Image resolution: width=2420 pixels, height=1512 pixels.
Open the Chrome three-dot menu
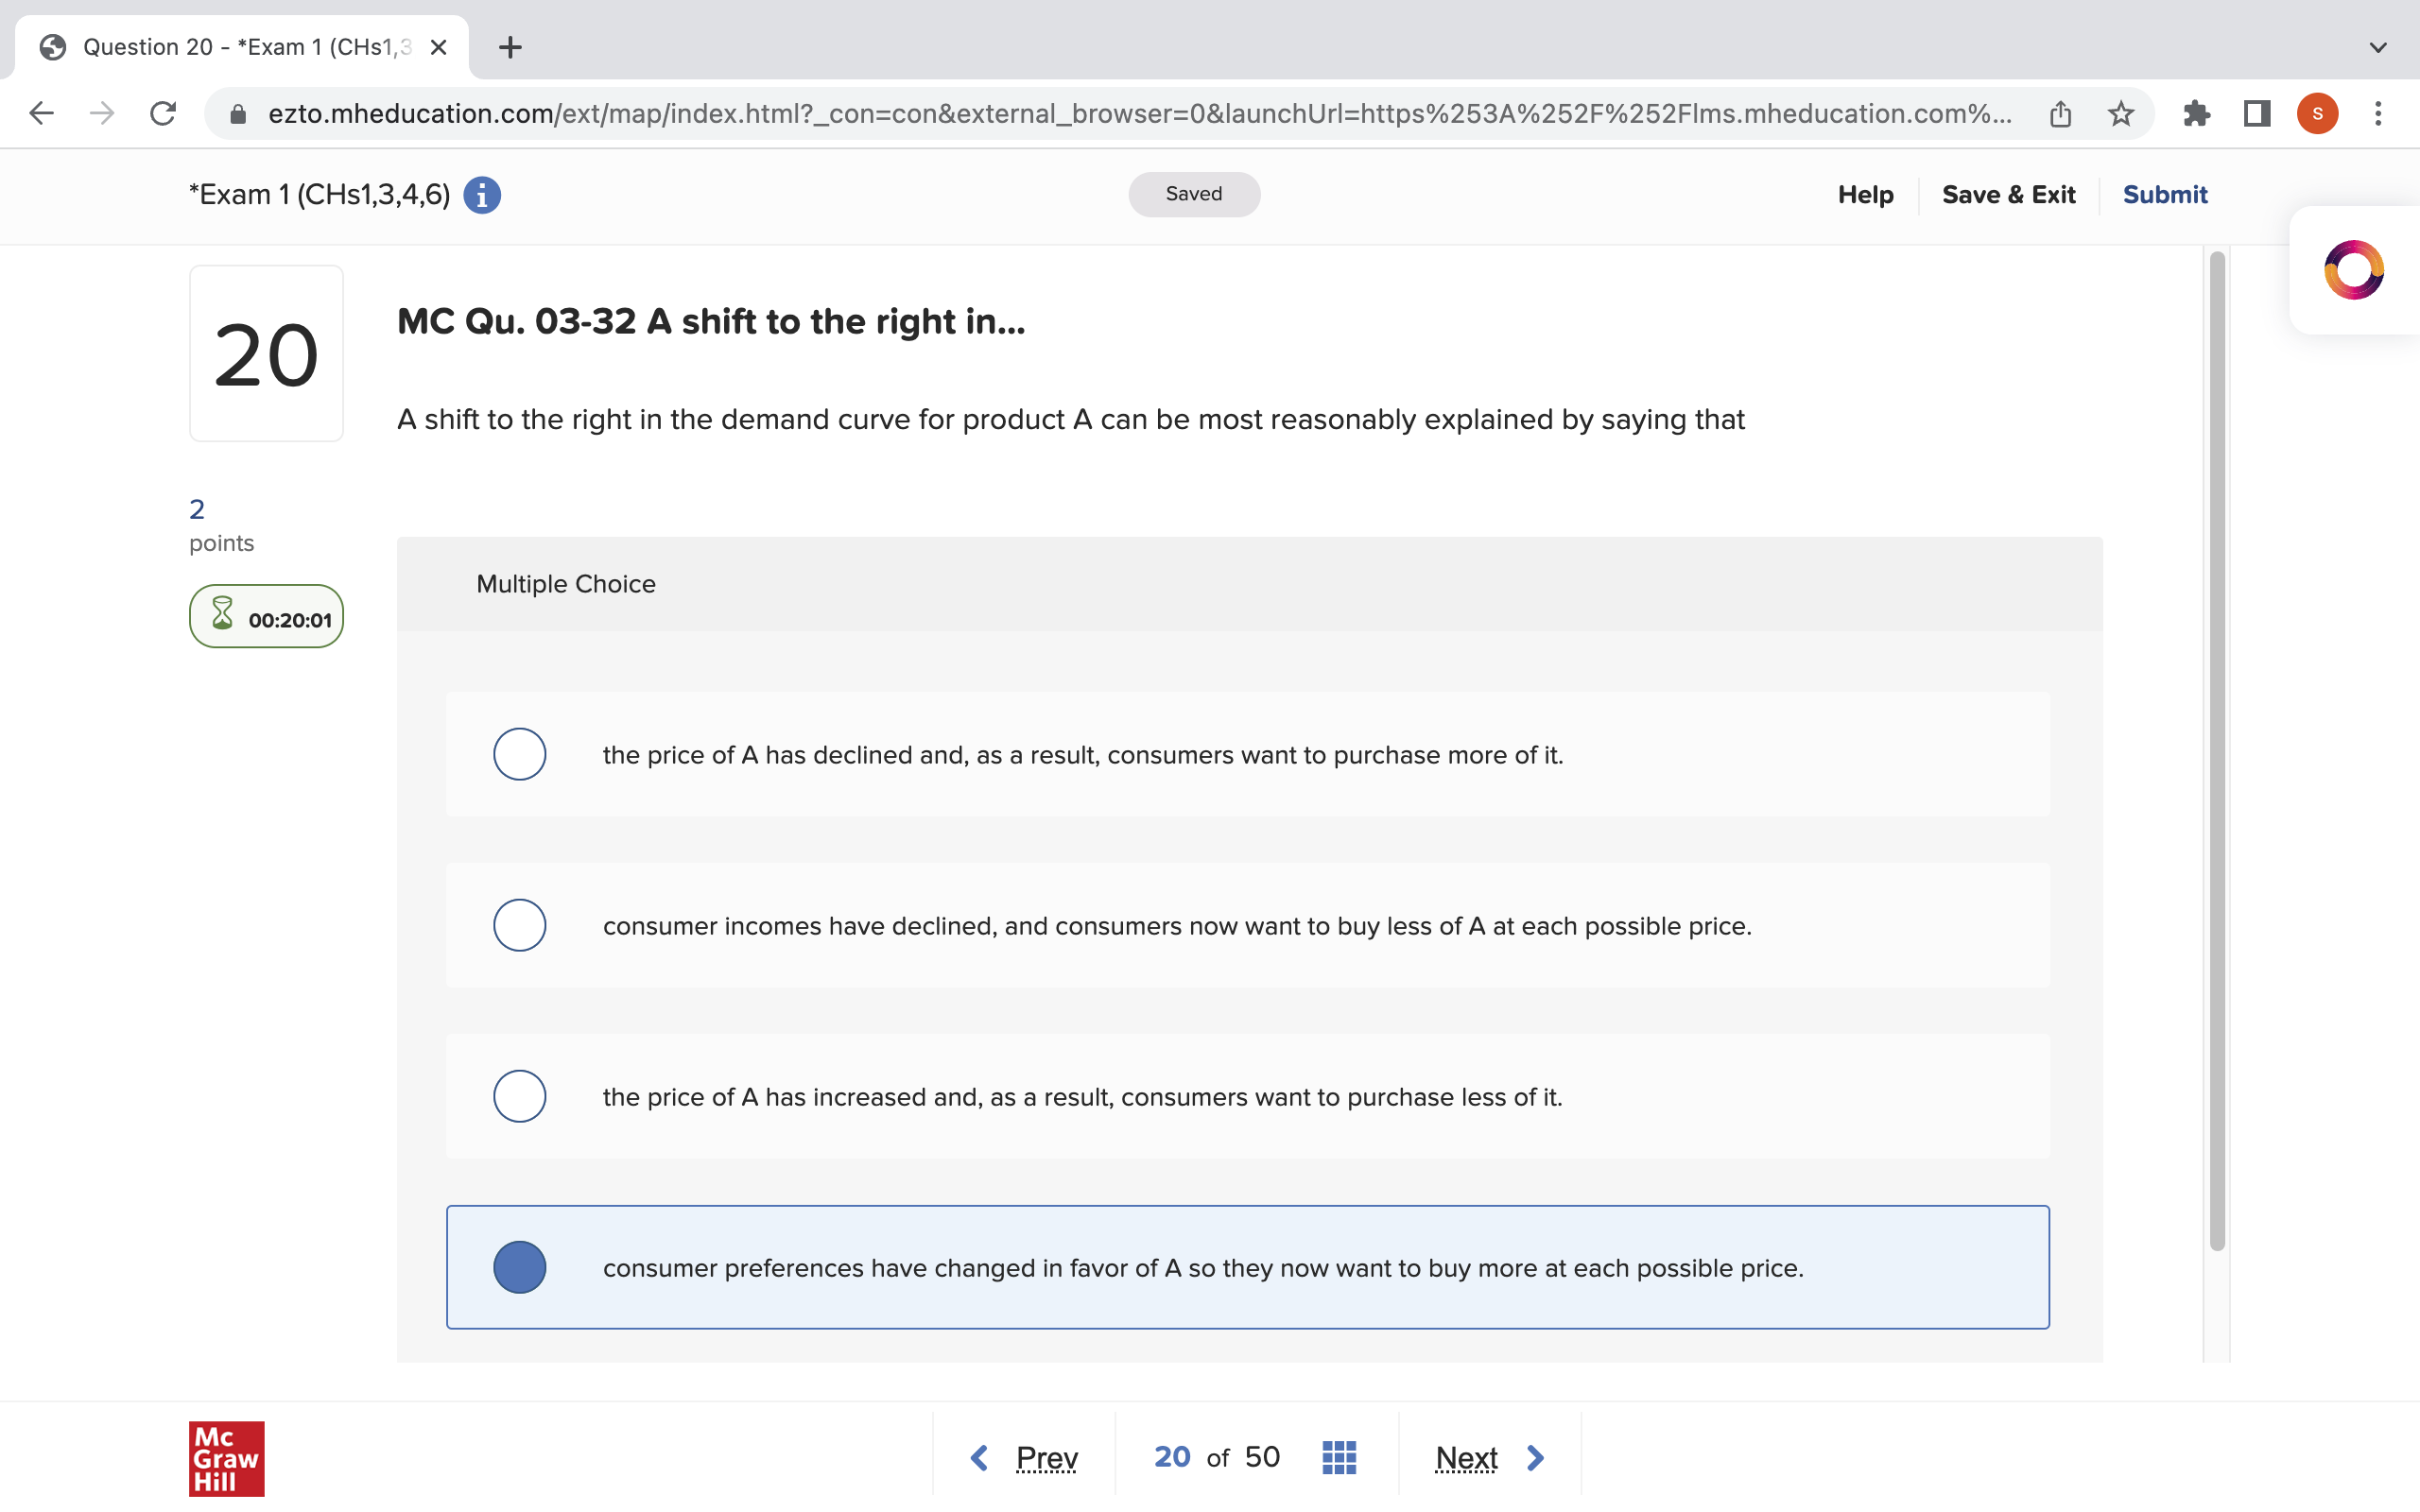2378,114
